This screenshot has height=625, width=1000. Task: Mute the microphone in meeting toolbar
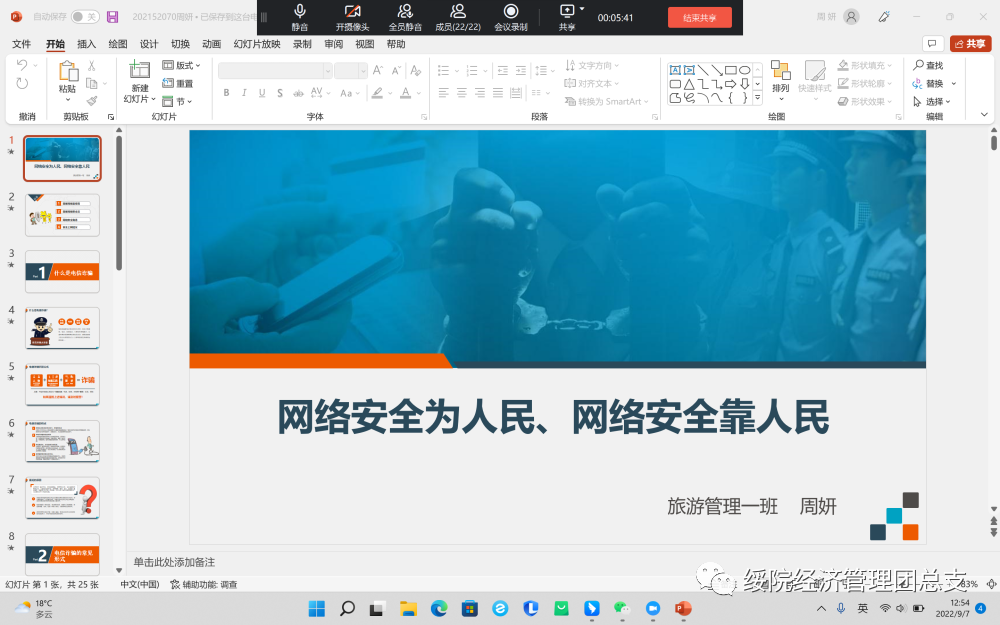(299, 15)
